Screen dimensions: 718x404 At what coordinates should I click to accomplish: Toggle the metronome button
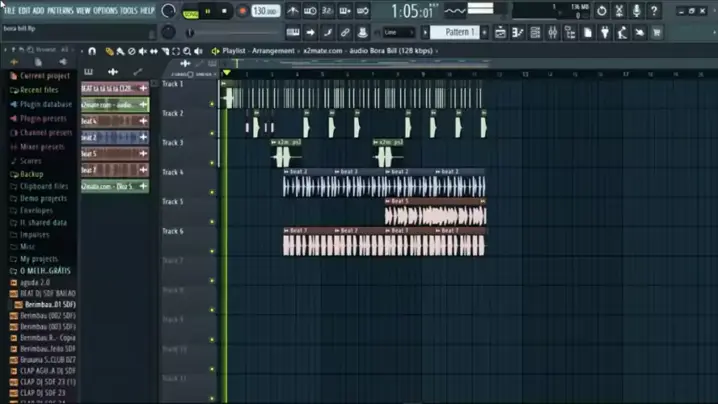tap(293, 11)
